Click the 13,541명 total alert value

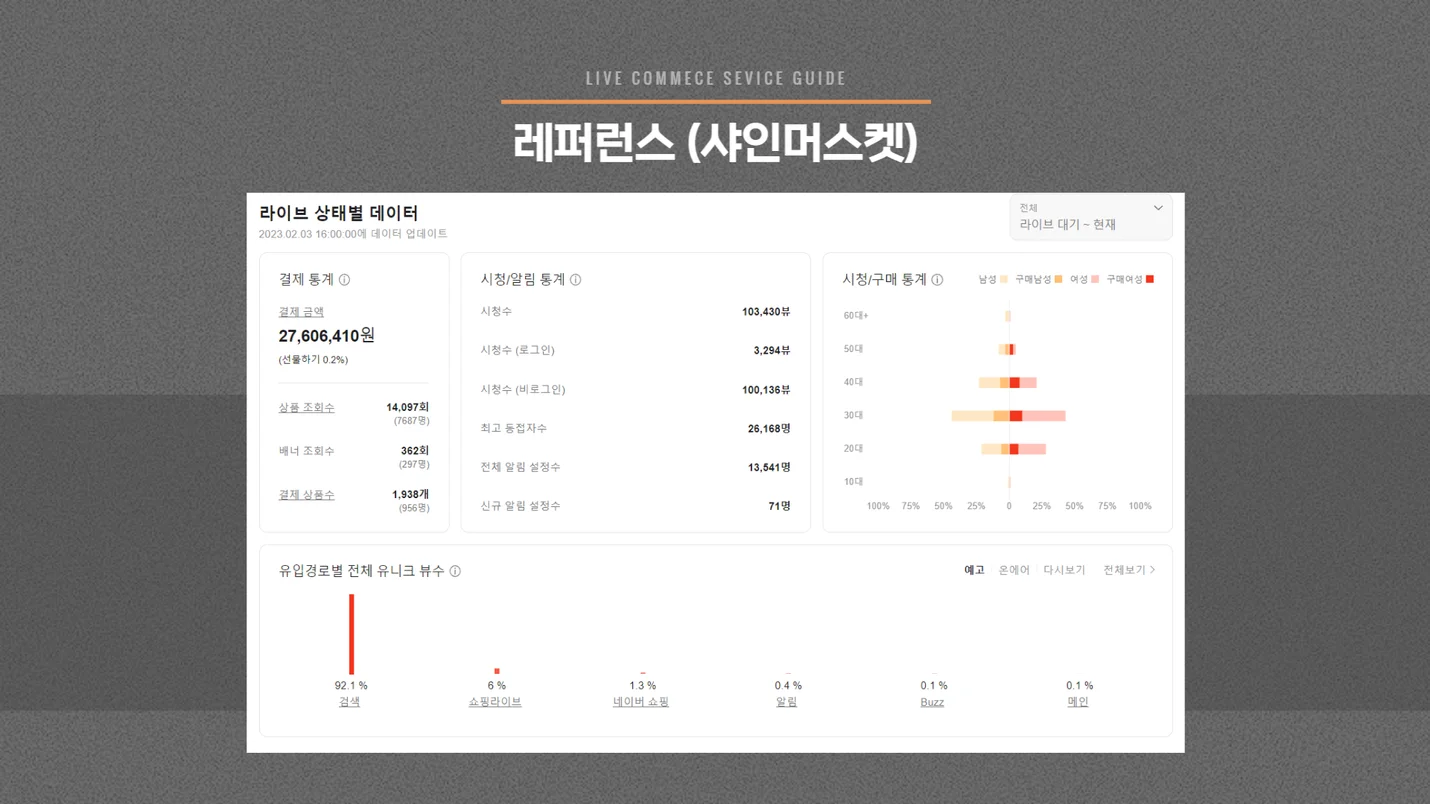coord(769,467)
